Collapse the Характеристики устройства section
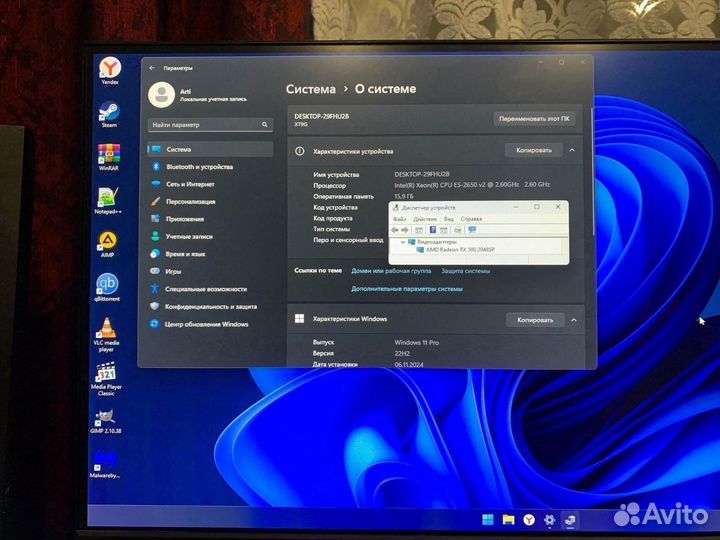Viewport: 720px width, 540px height. pos(572,150)
